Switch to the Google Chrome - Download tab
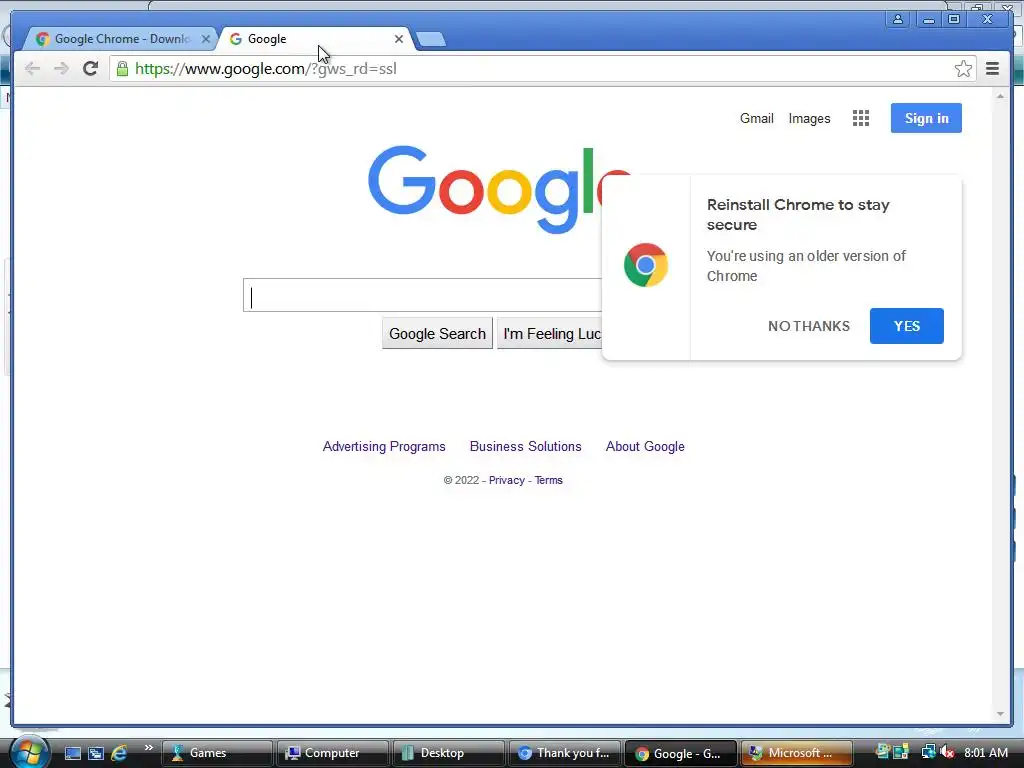Screen dimensions: 1024x768 point(121,39)
